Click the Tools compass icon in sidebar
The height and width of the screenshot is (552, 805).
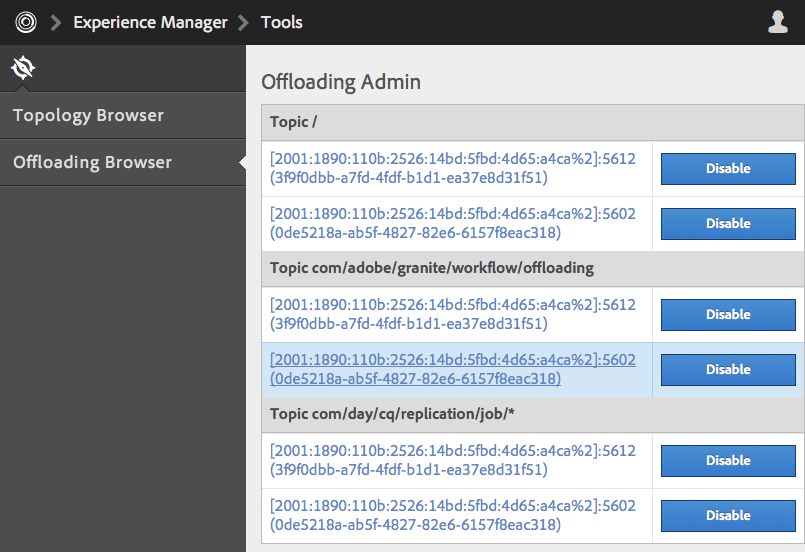(23, 68)
